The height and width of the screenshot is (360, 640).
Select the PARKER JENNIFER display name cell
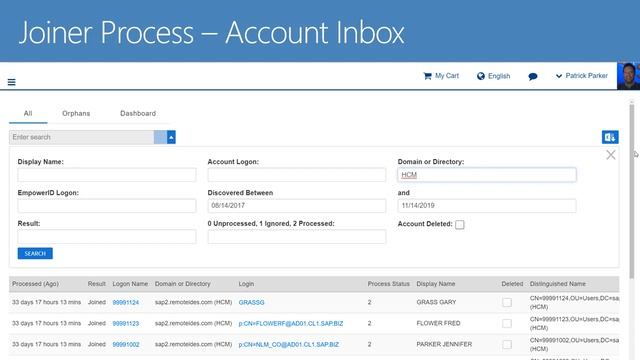point(444,344)
